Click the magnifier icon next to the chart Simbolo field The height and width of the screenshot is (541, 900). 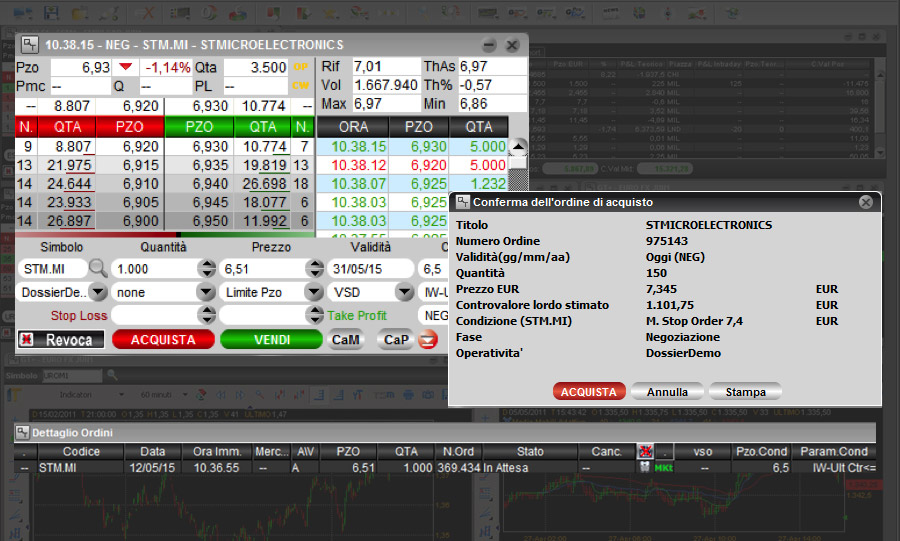pyautogui.click(x=112, y=375)
